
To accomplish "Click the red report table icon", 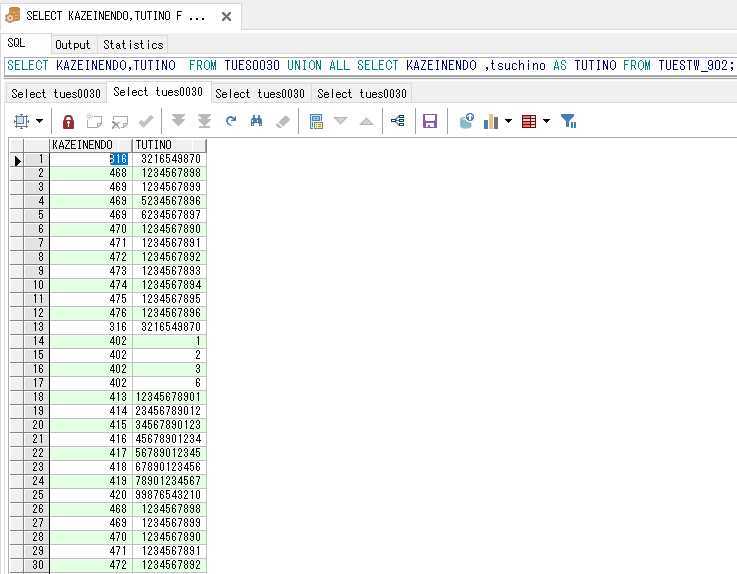I will 529,121.
